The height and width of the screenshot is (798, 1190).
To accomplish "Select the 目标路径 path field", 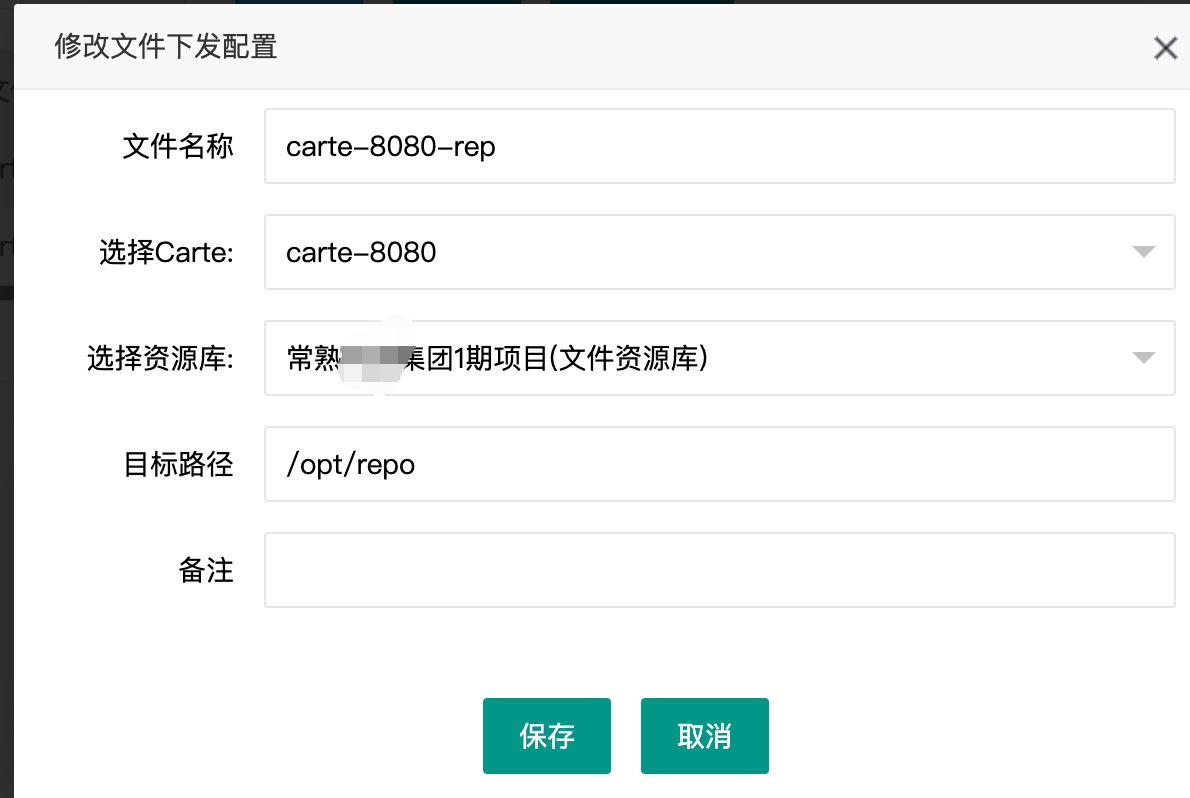I will coord(719,464).
